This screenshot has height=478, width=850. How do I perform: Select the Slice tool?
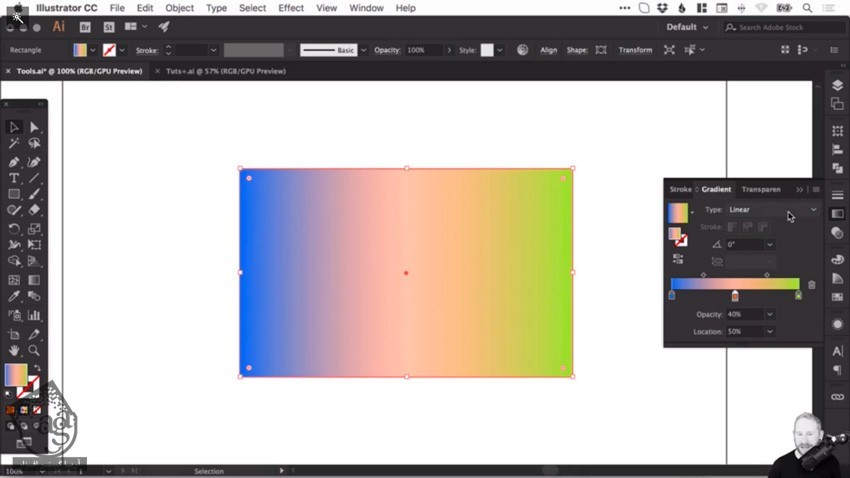coord(34,334)
